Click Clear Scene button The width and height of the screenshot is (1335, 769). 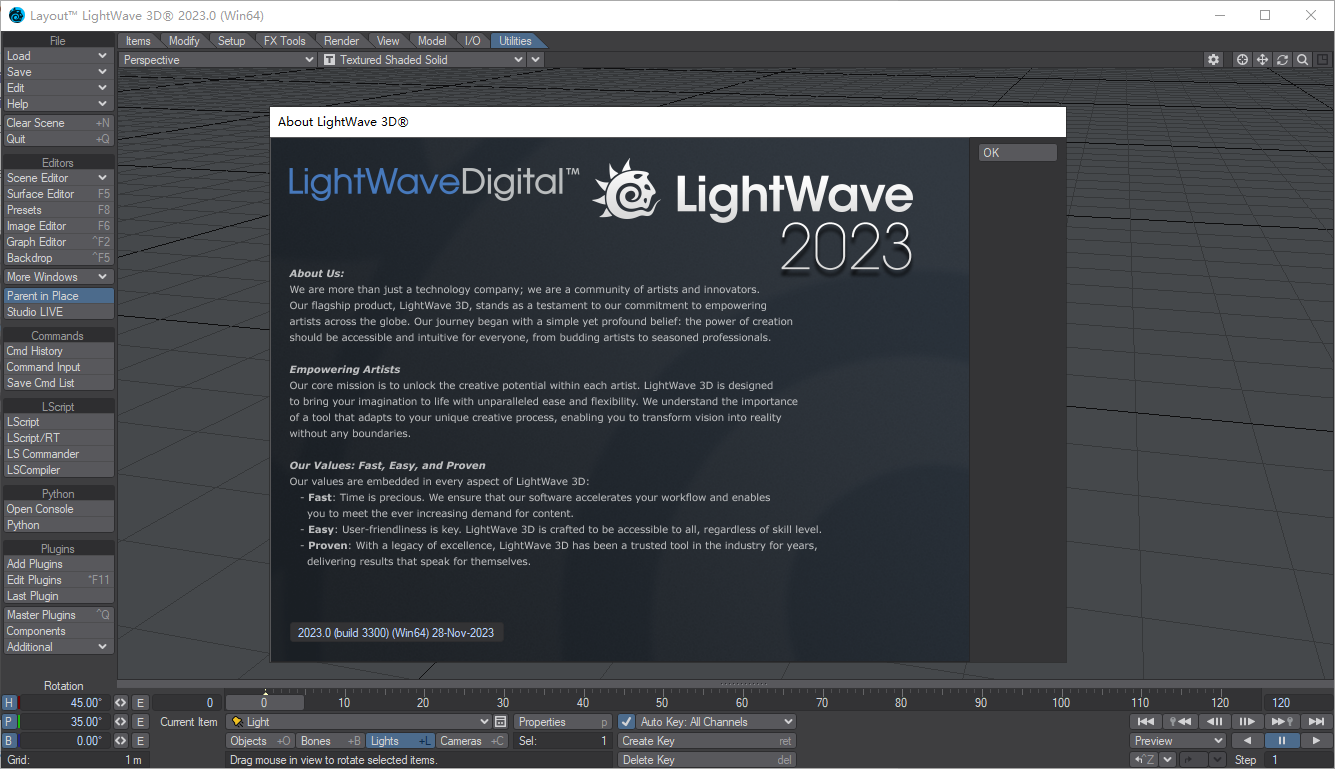[58, 123]
